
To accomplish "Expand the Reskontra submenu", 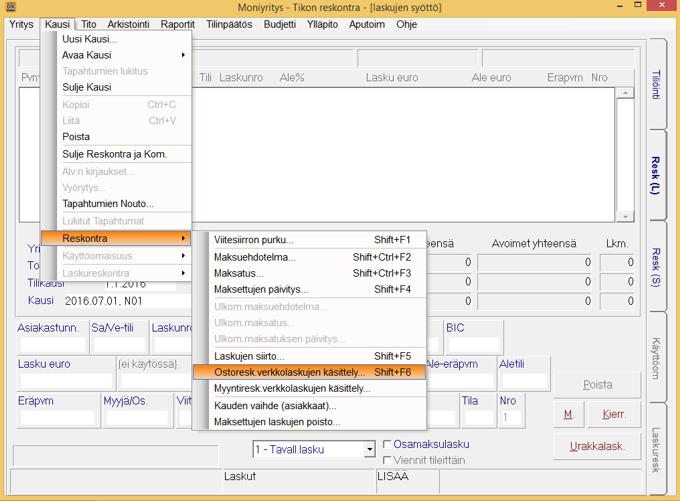I will click(x=116, y=238).
